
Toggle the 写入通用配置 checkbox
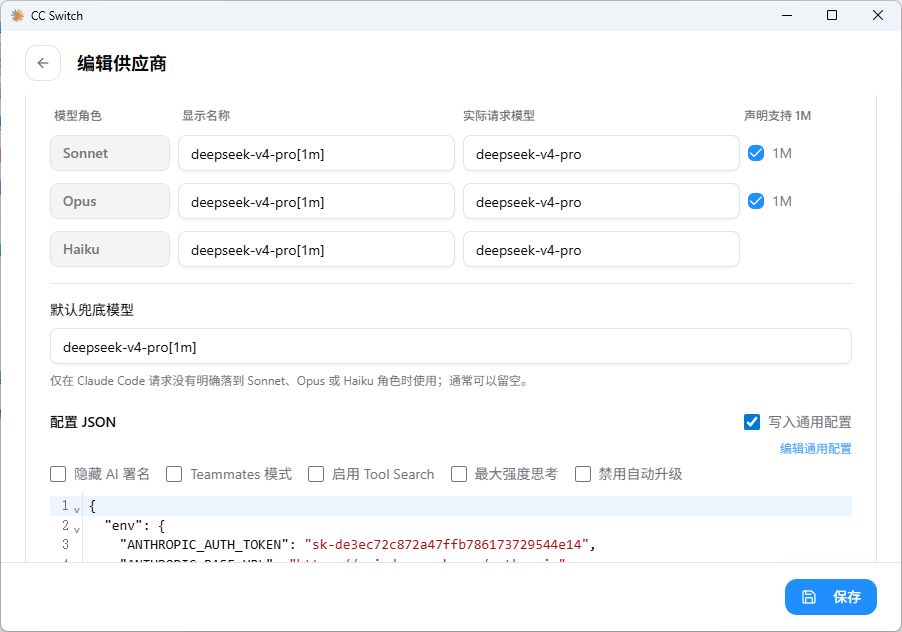pos(752,422)
